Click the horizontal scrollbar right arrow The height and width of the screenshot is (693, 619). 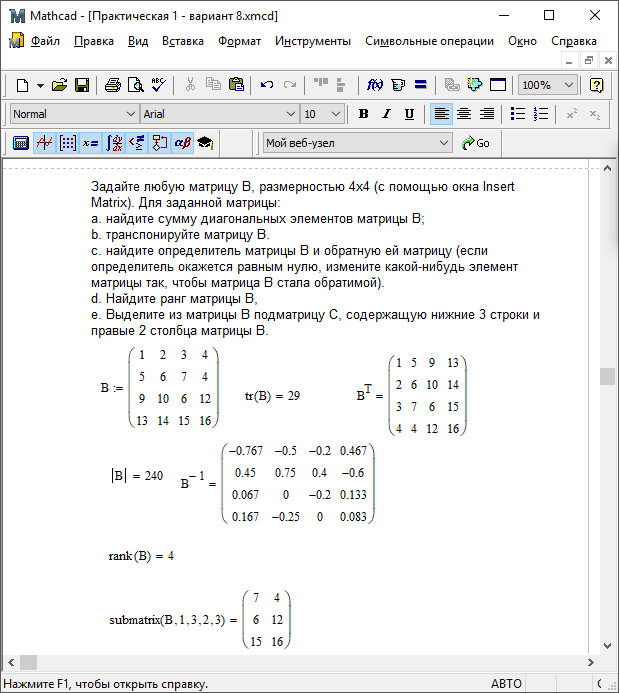(x=591, y=663)
